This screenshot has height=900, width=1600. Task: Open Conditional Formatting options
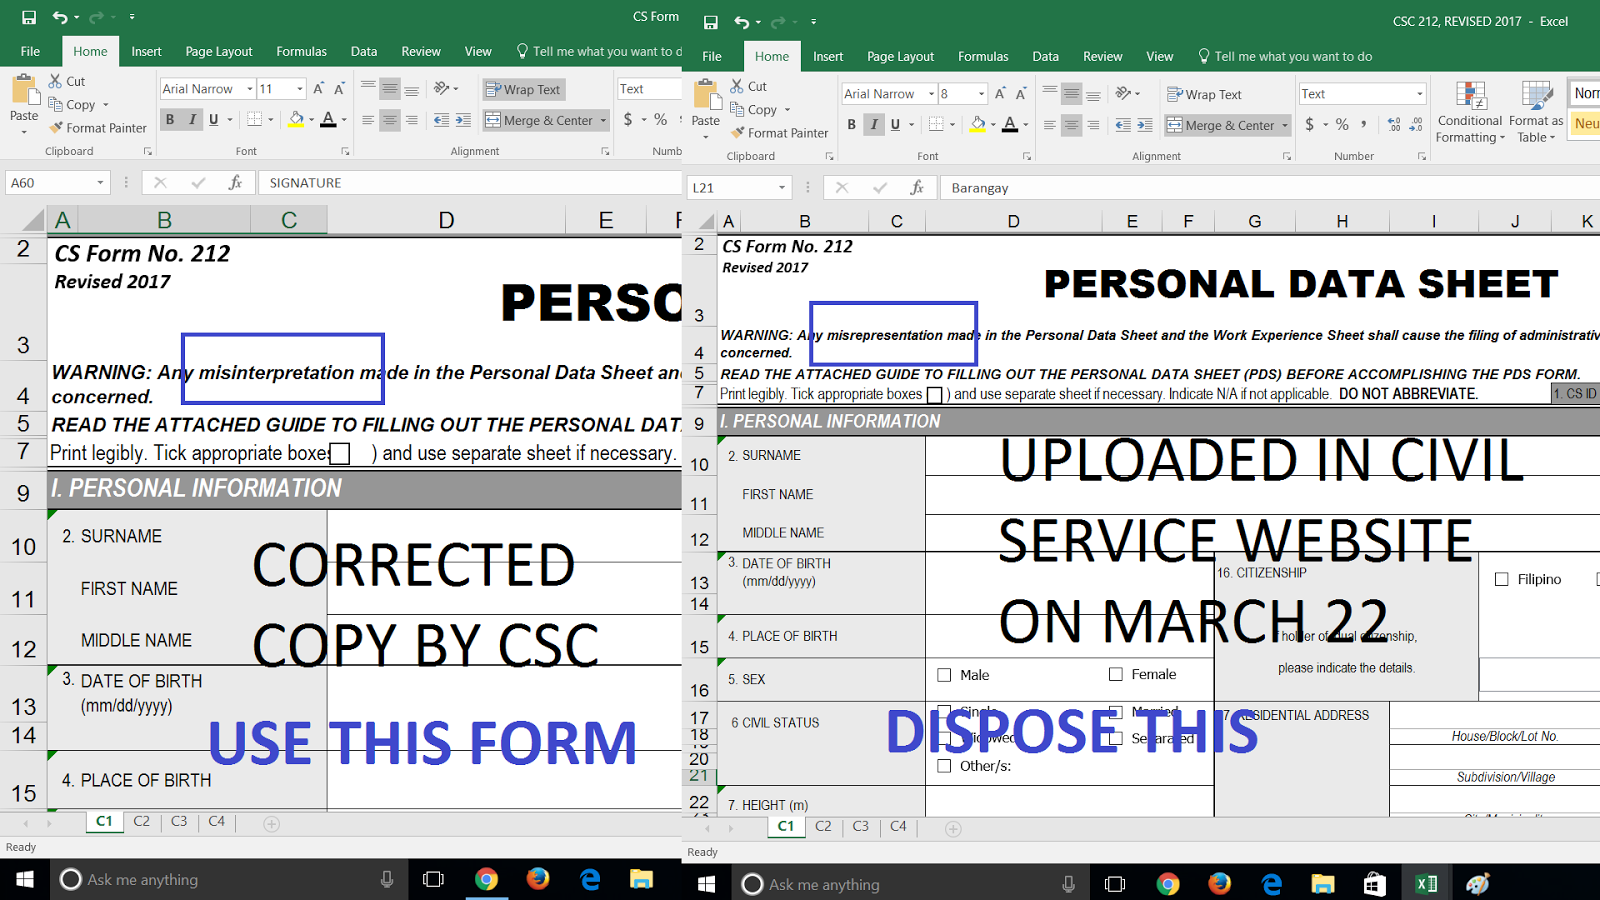point(1469,112)
